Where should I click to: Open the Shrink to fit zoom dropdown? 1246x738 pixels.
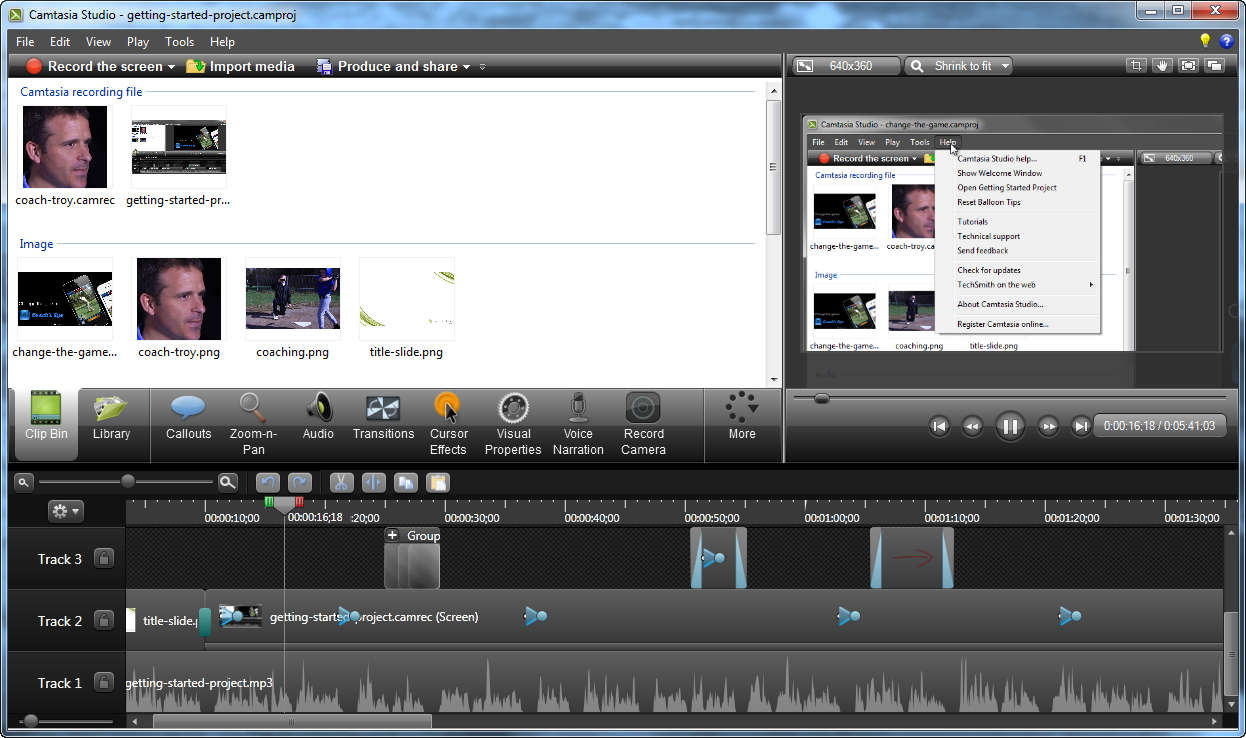coord(1004,66)
